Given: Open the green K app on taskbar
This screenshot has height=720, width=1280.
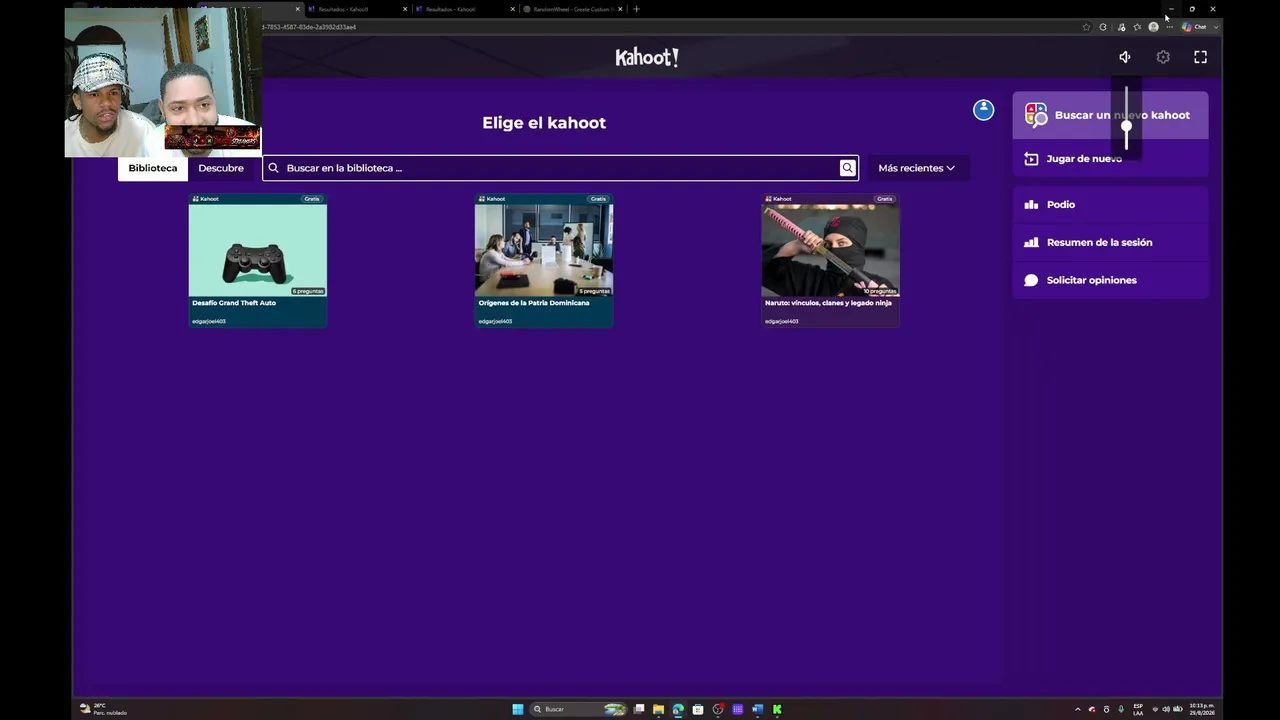Looking at the screenshot, I should (x=777, y=709).
